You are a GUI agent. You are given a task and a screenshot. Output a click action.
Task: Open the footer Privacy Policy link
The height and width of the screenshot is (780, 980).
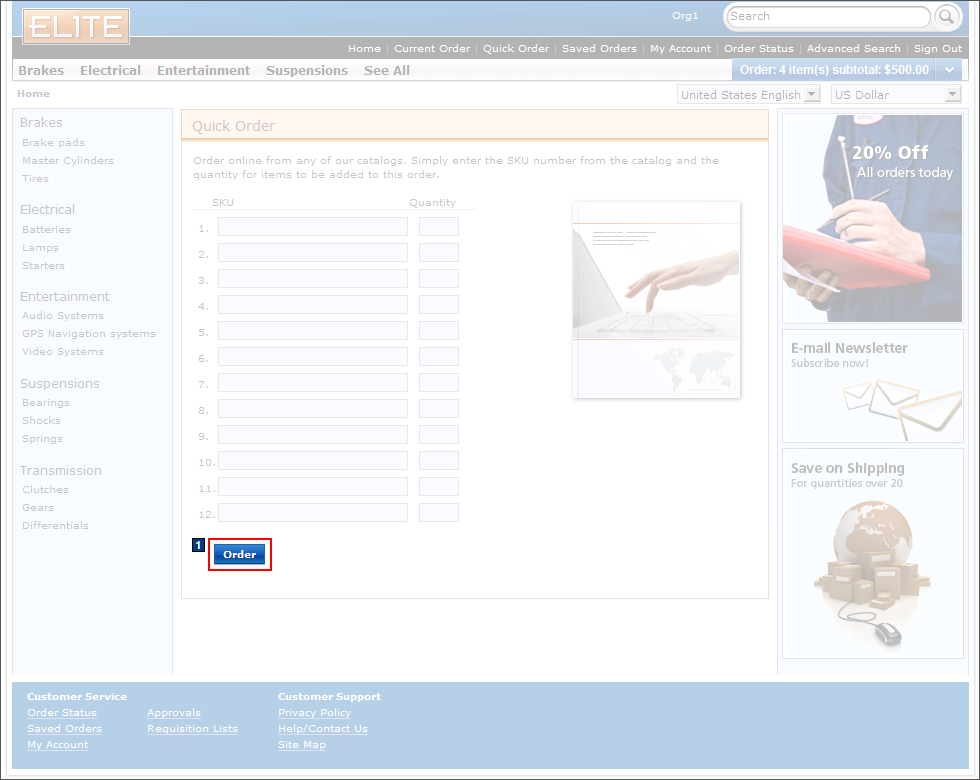[x=314, y=712]
